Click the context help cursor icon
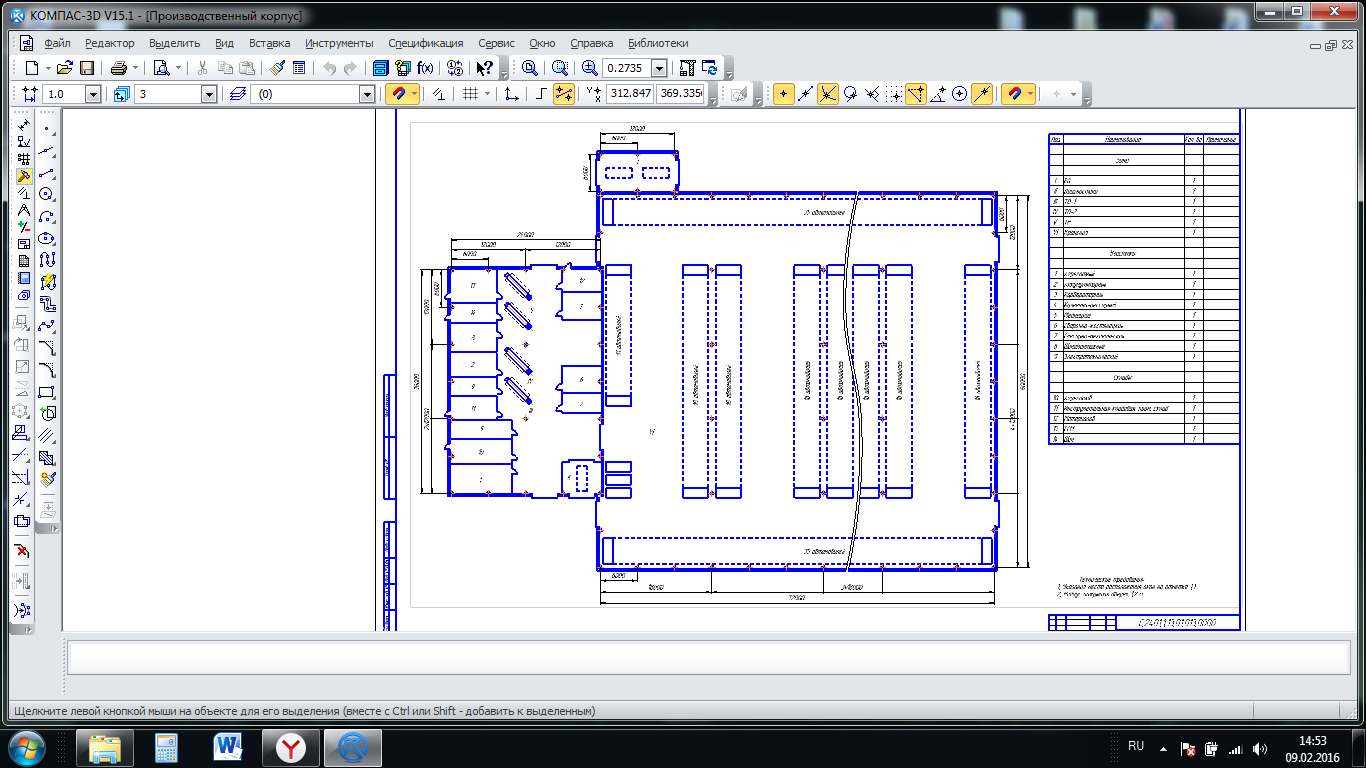The height and width of the screenshot is (768, 1366). [x=484, y=68]
